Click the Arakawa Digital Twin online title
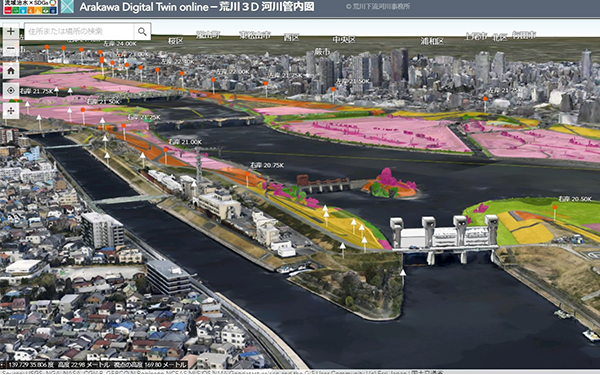 click(197, 7)
